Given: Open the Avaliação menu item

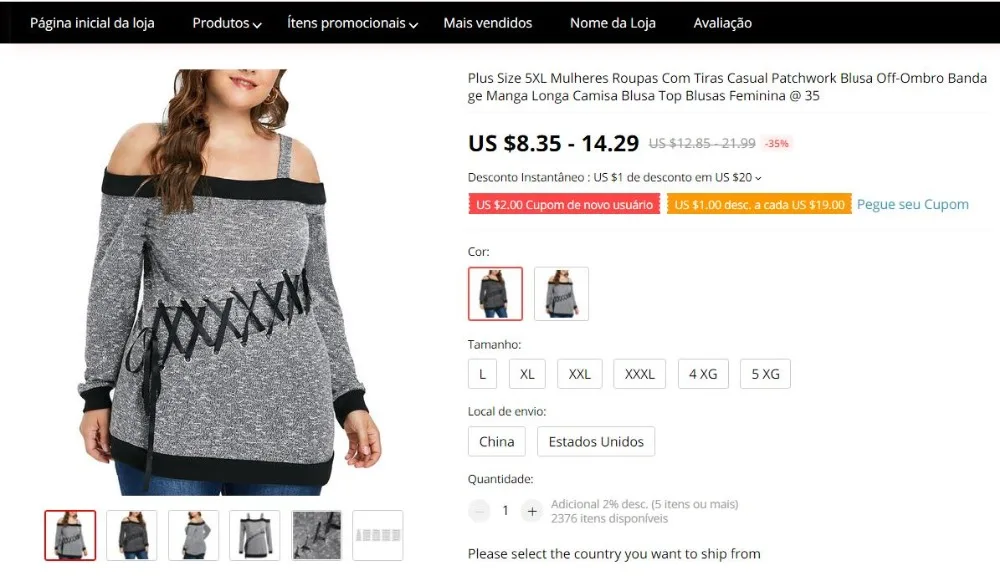Looking at the screenshot, I should (x=723, y=23).
